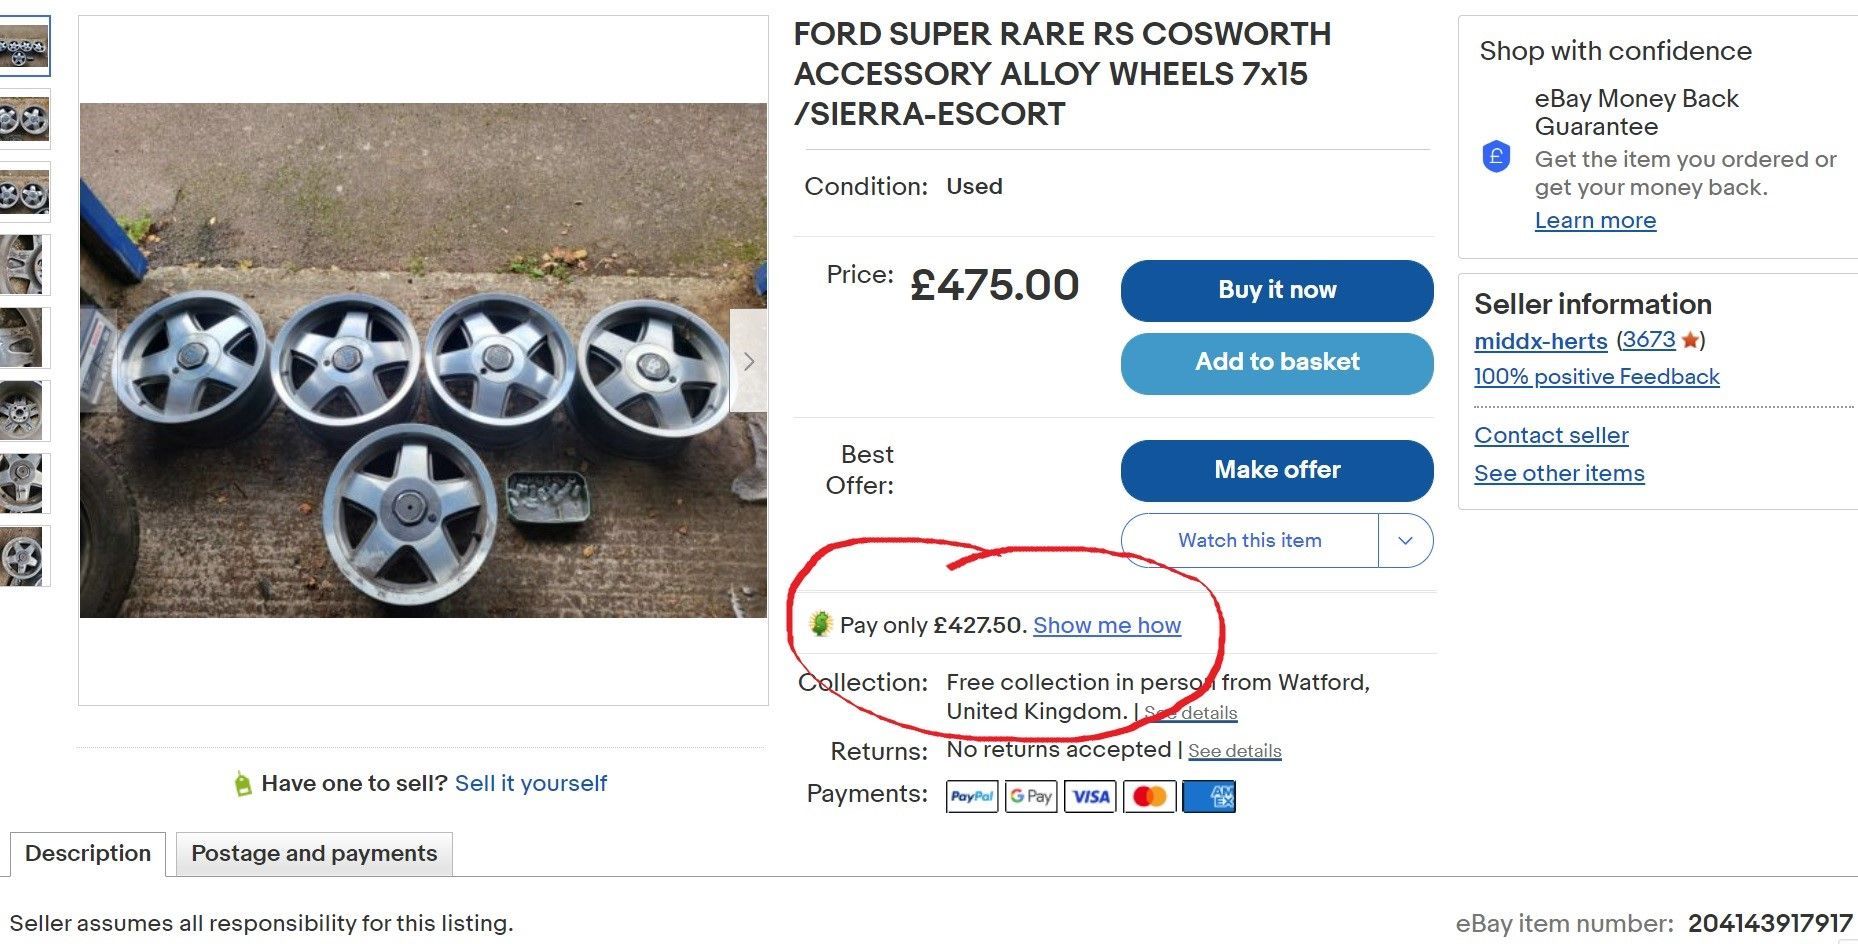The image size is (1858, 944).
Task: Open the Show me how link
Action: click(1107, 625)
